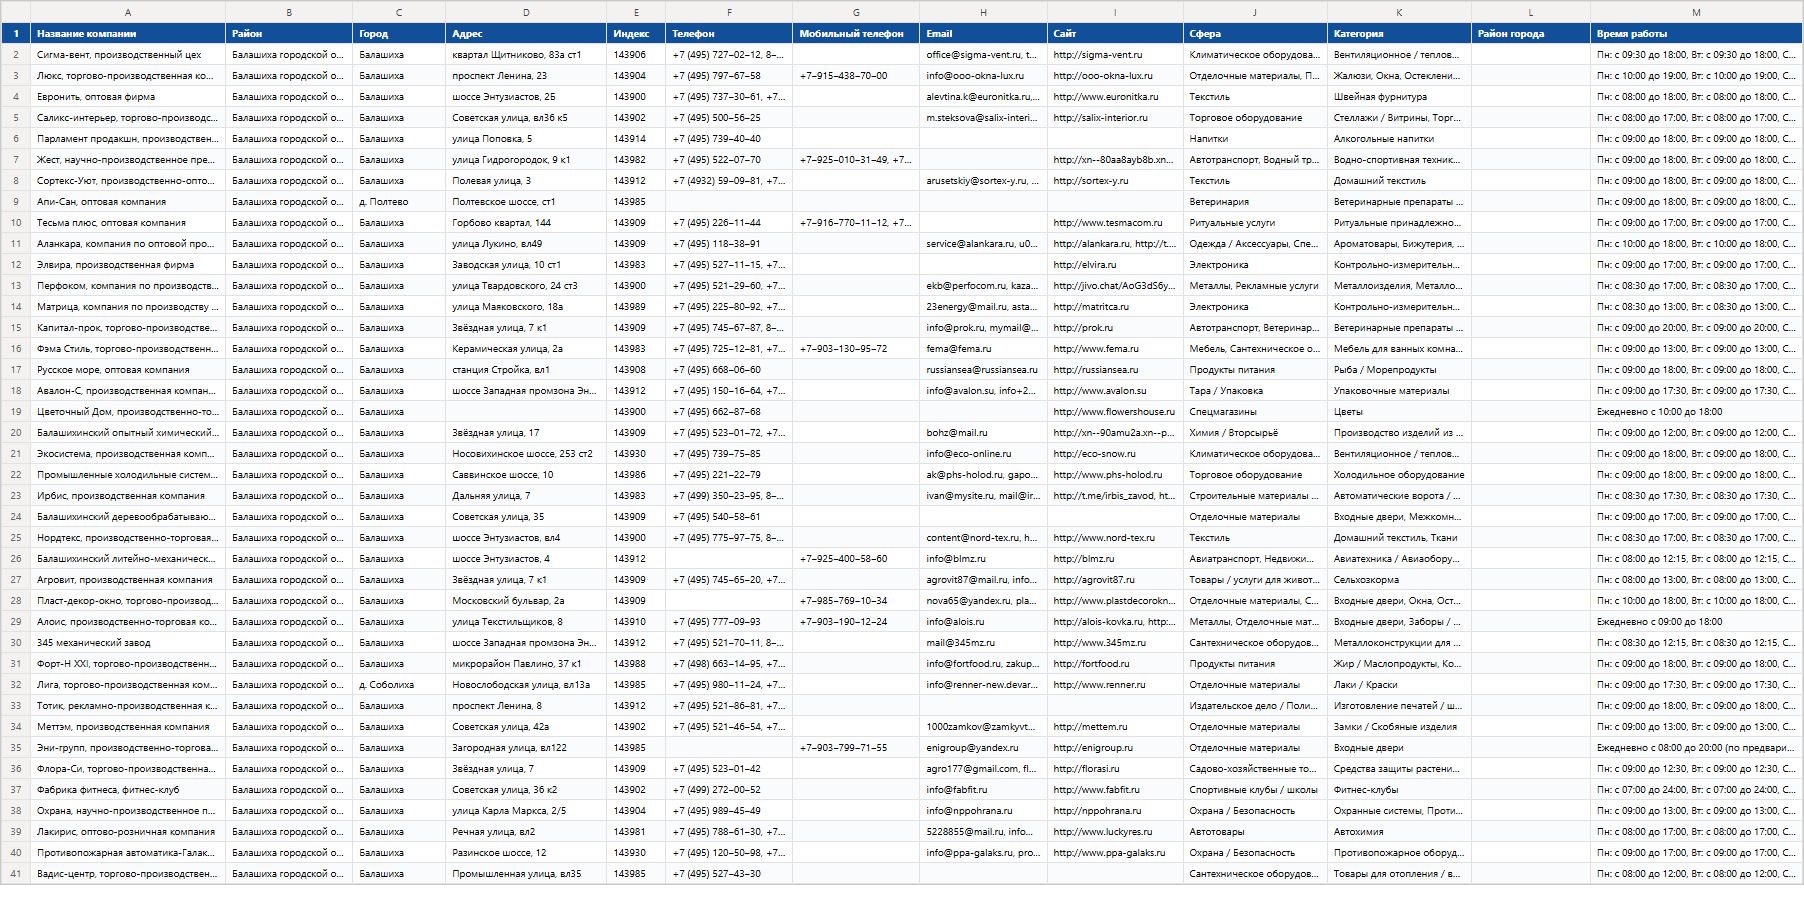The image size is (1804, 902).
Task: Click the "Холодильное оборудование" category cell
Action: [1399, 475]
